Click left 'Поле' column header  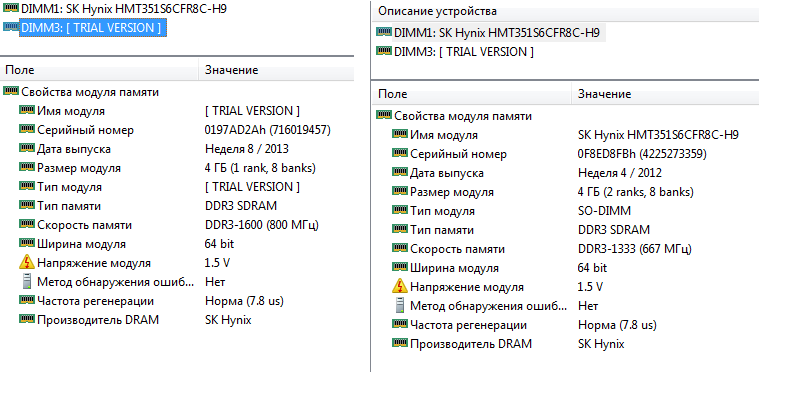click(99, 70)
